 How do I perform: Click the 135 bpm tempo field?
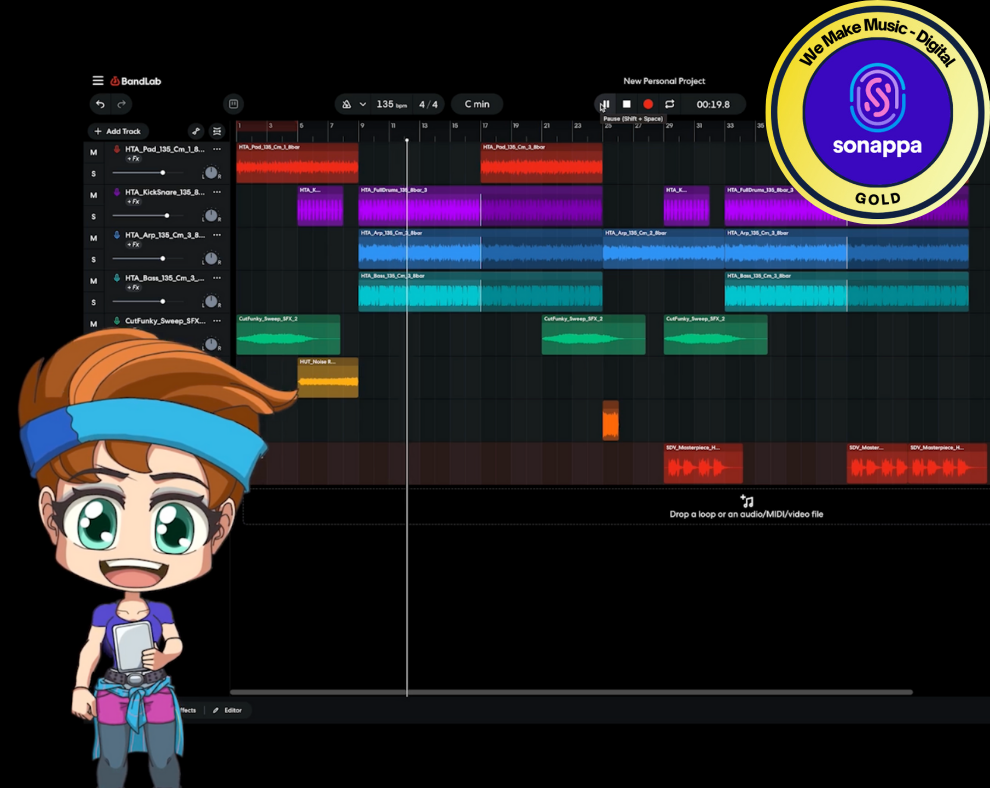point(391,104)
